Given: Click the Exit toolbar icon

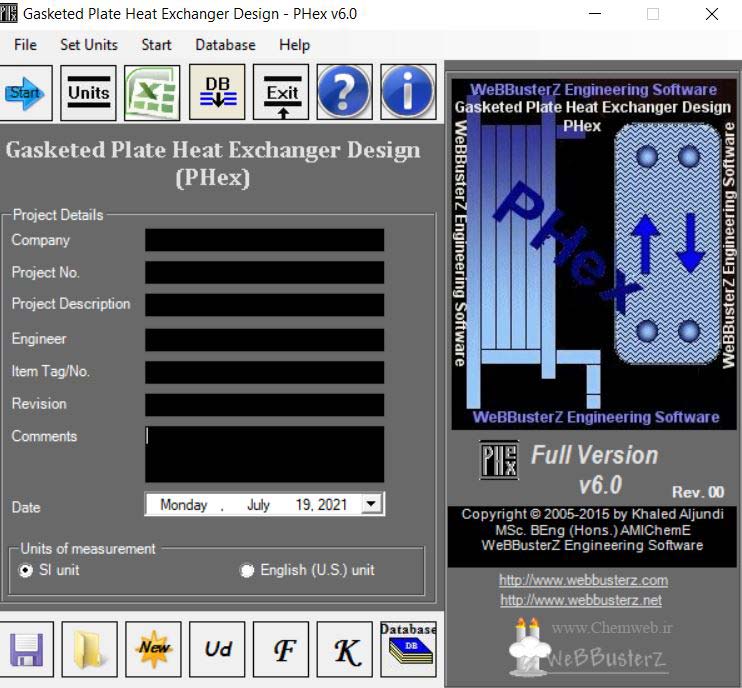Looking at the screenshot, I should pyautogui.click(x=281, y=93).
